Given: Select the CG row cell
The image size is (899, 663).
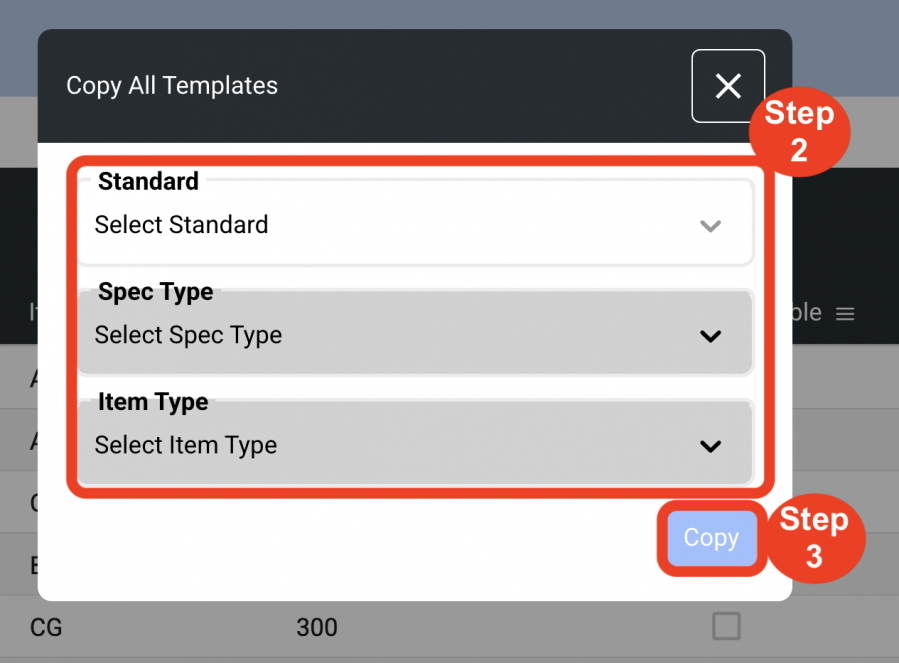Looking at the screenshot, I should point(46,627).
